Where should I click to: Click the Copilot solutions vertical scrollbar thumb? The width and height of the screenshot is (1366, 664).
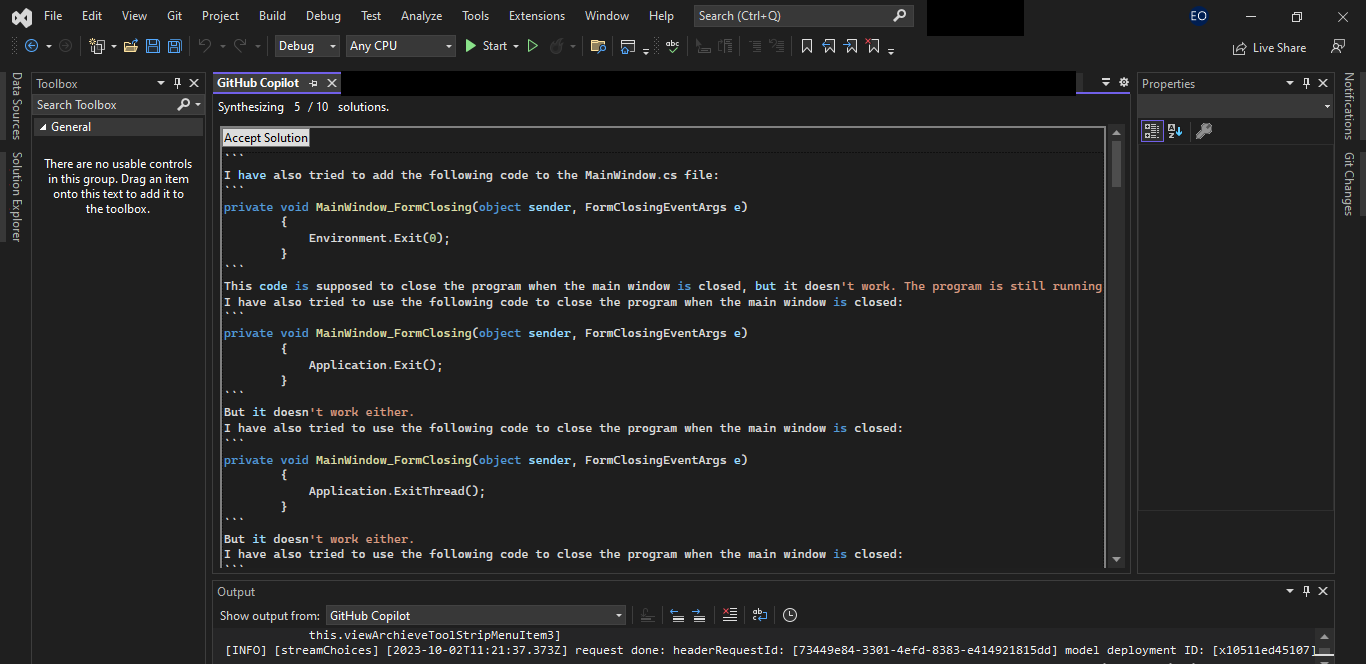tap(1117, 165)
